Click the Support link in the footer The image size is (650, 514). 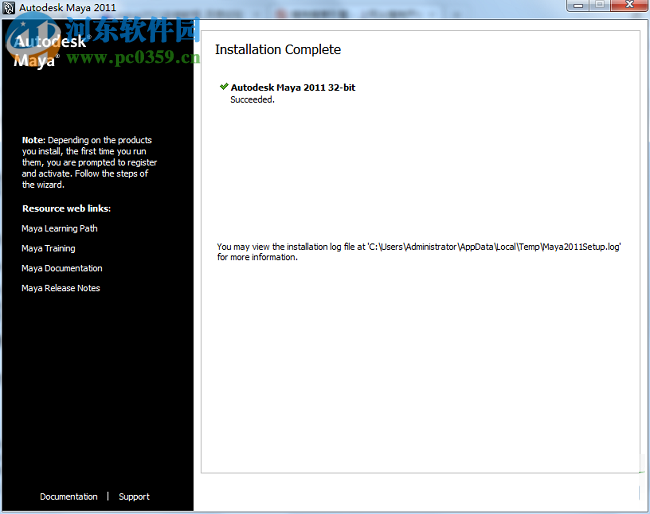point(134,497)
